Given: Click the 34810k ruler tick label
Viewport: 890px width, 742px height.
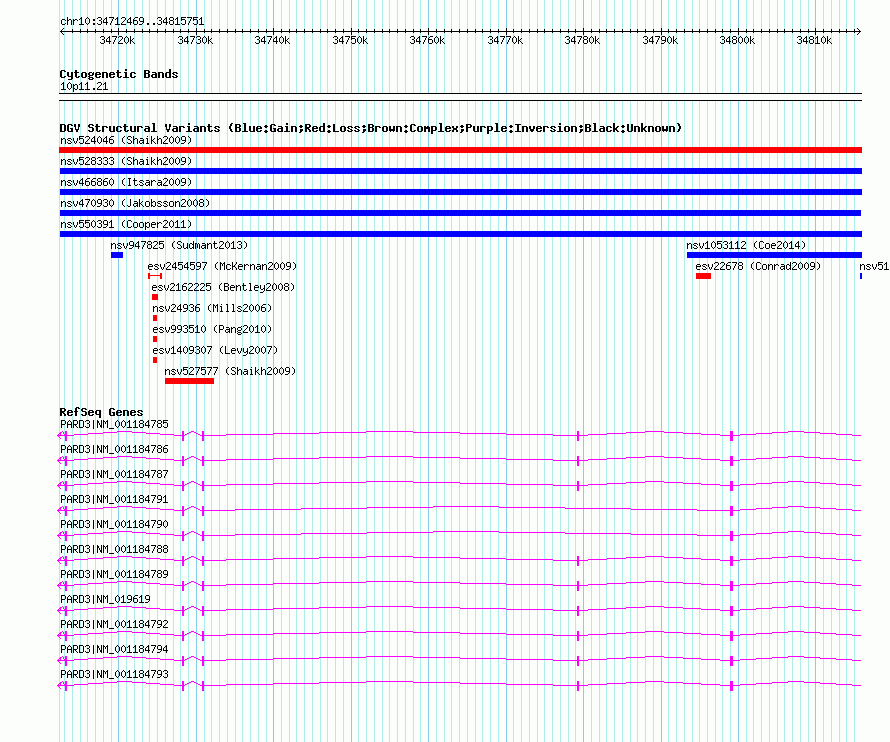Looking at the screenshot, I should (814, 40).
